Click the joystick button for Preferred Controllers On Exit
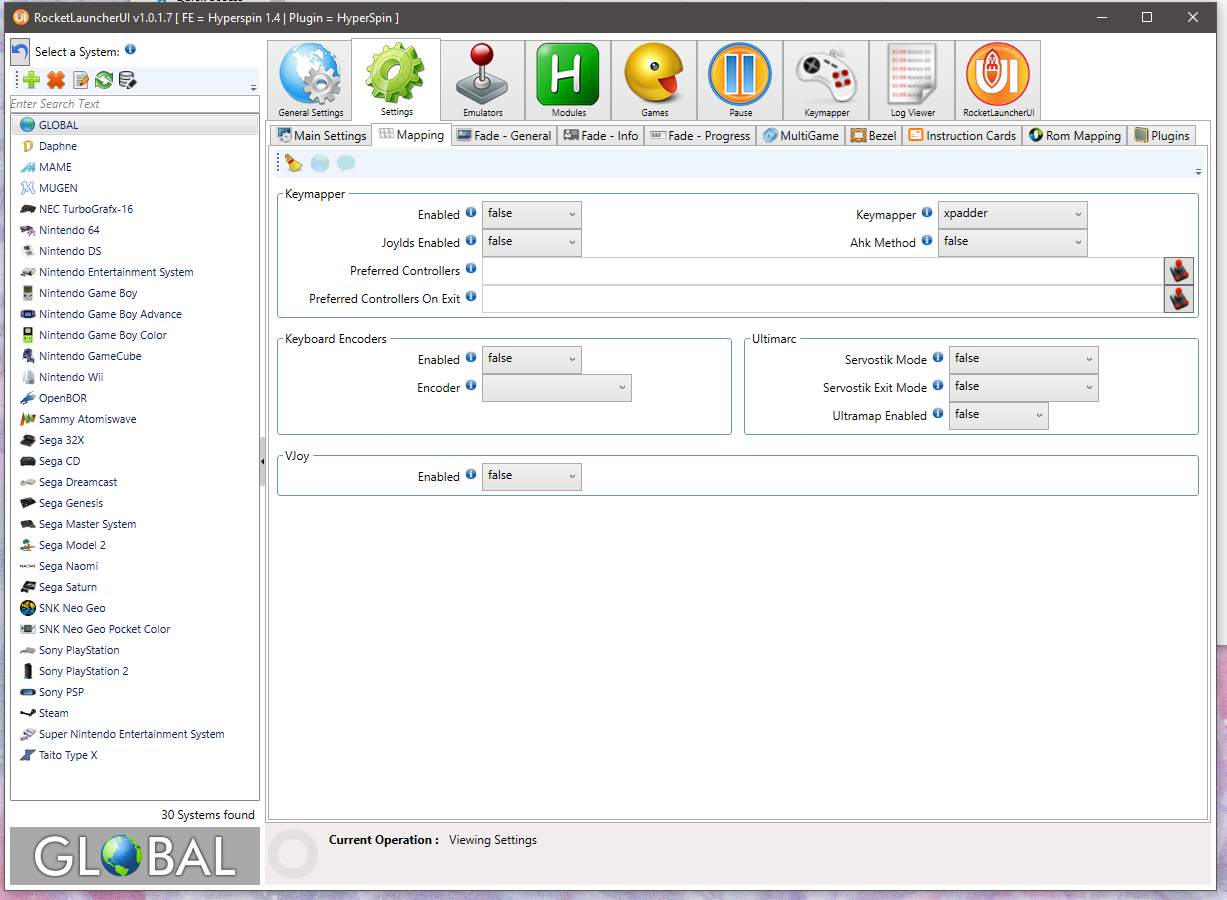Viewport: 1227px width, 900px height. click(1180, 299)
